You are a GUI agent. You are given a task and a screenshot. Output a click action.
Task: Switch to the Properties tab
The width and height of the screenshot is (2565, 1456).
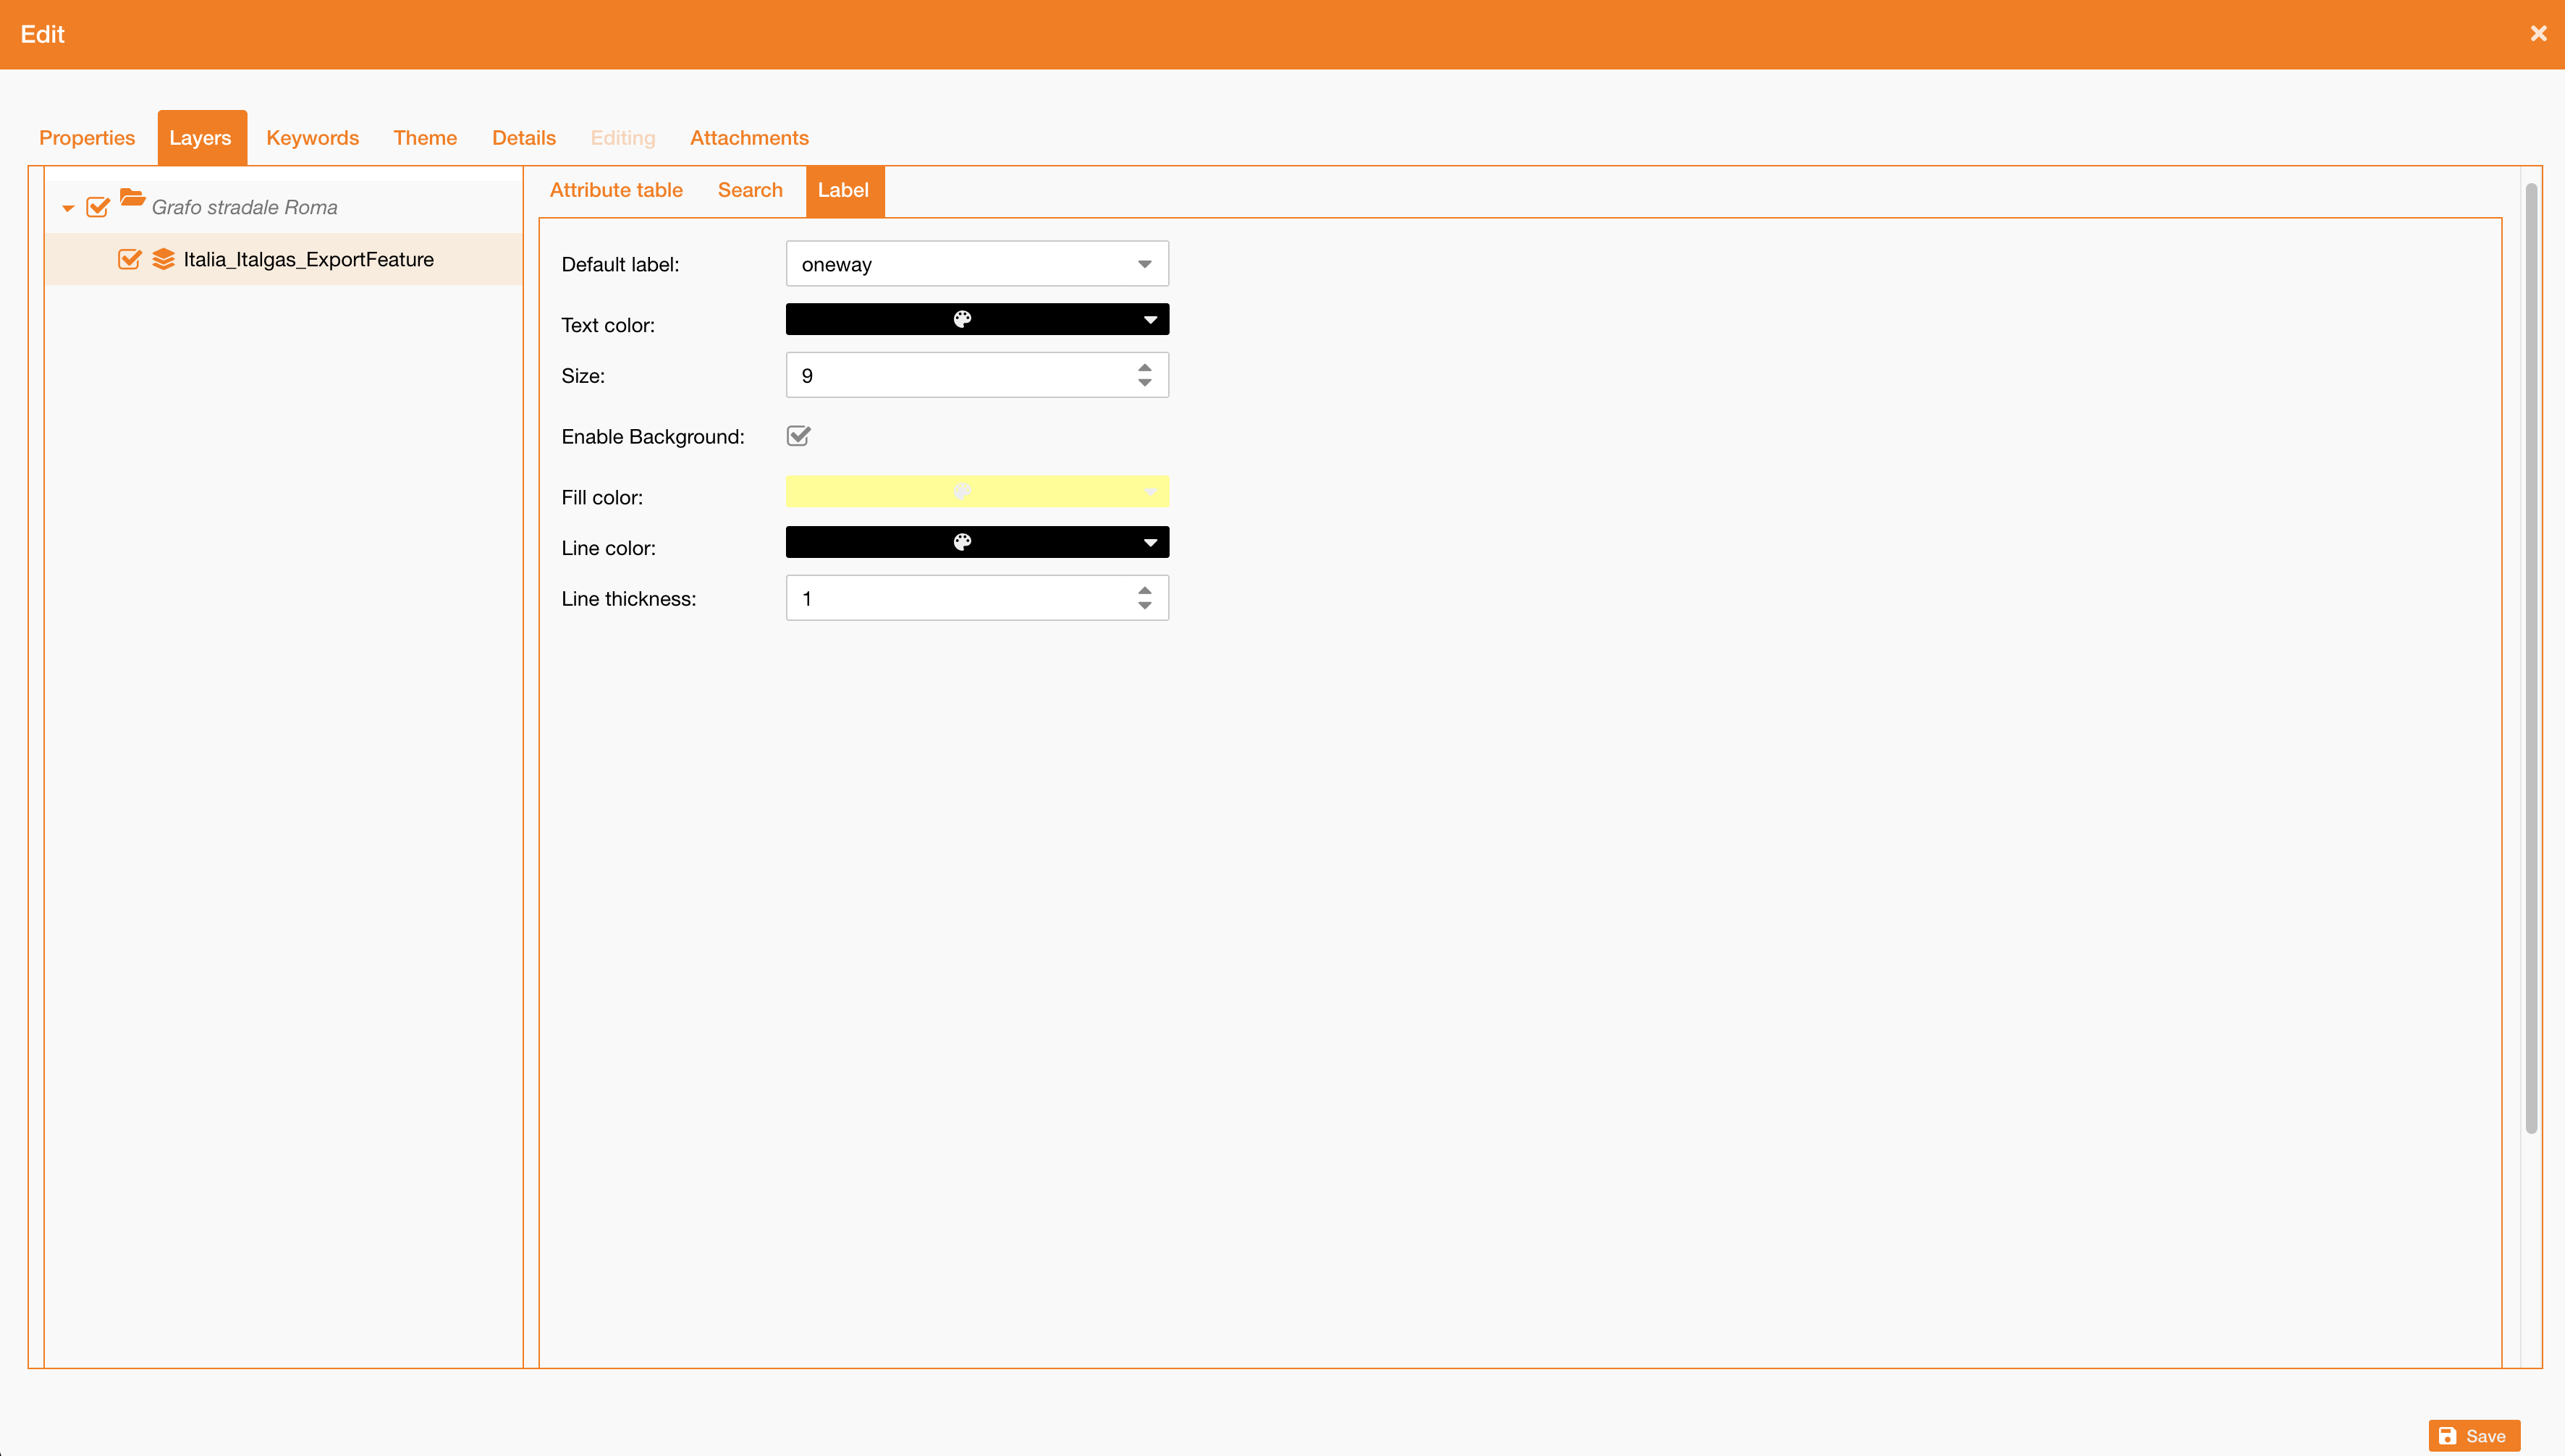point(87,138)
